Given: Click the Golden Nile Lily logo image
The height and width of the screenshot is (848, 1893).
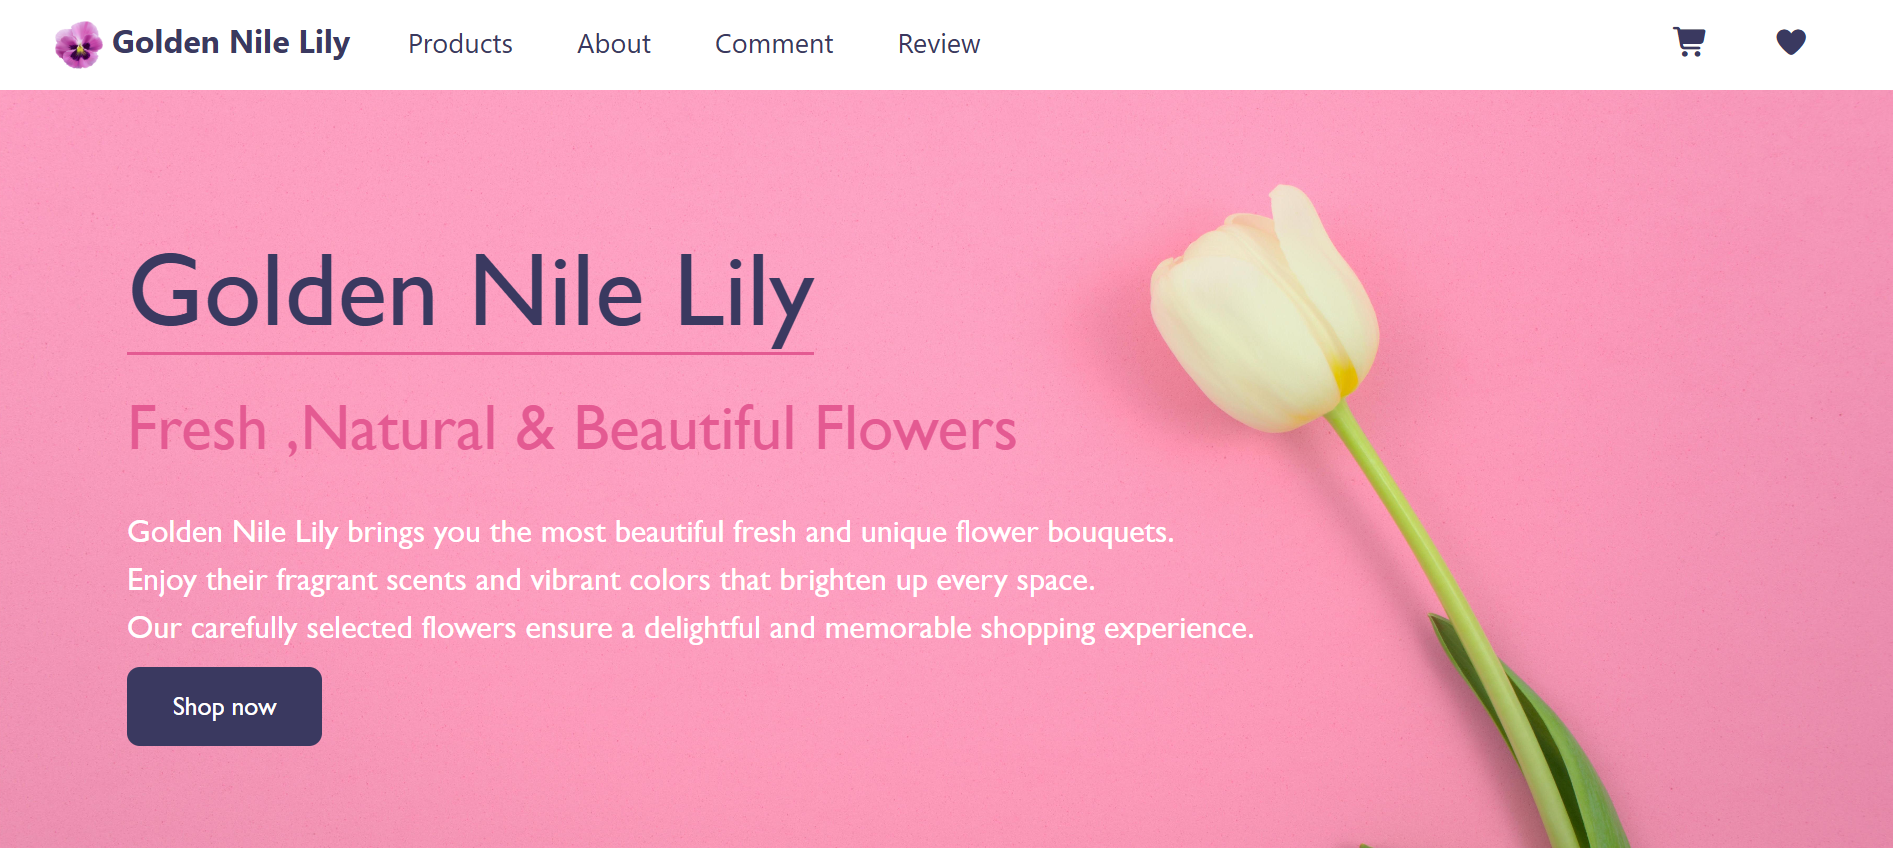Looking at the screenshot, I should (x=78, y=44).
